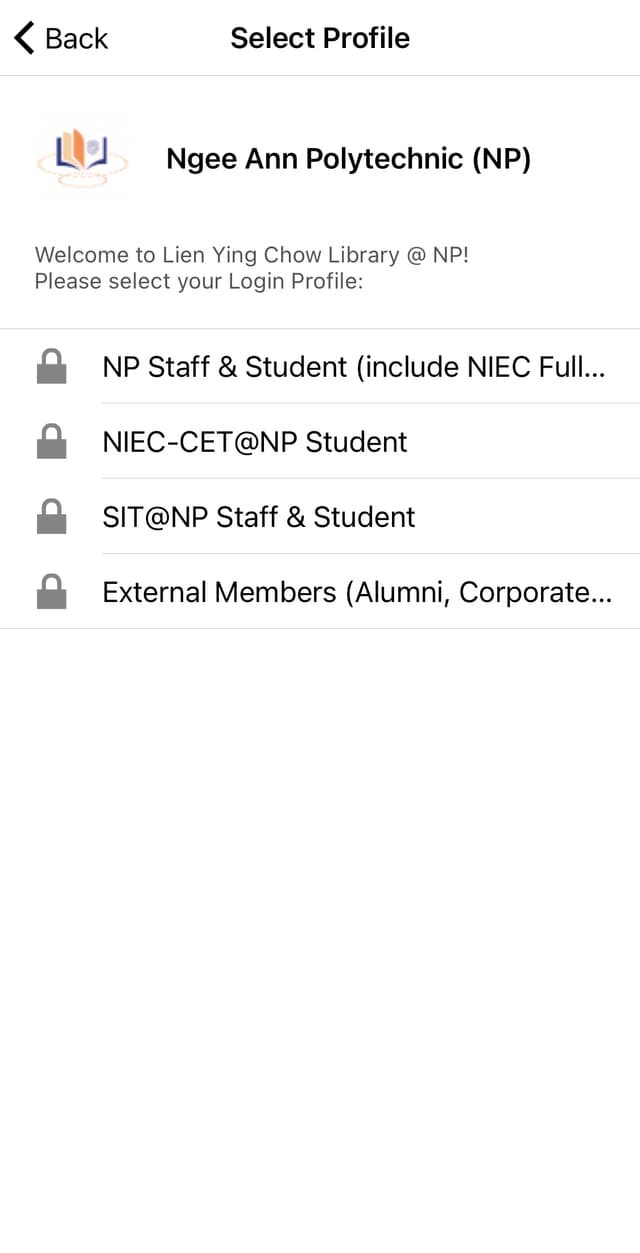640x1253 pixels.
Task: Click the 'Please select your Login Profile' prompt
Action: tap(198, 281)
